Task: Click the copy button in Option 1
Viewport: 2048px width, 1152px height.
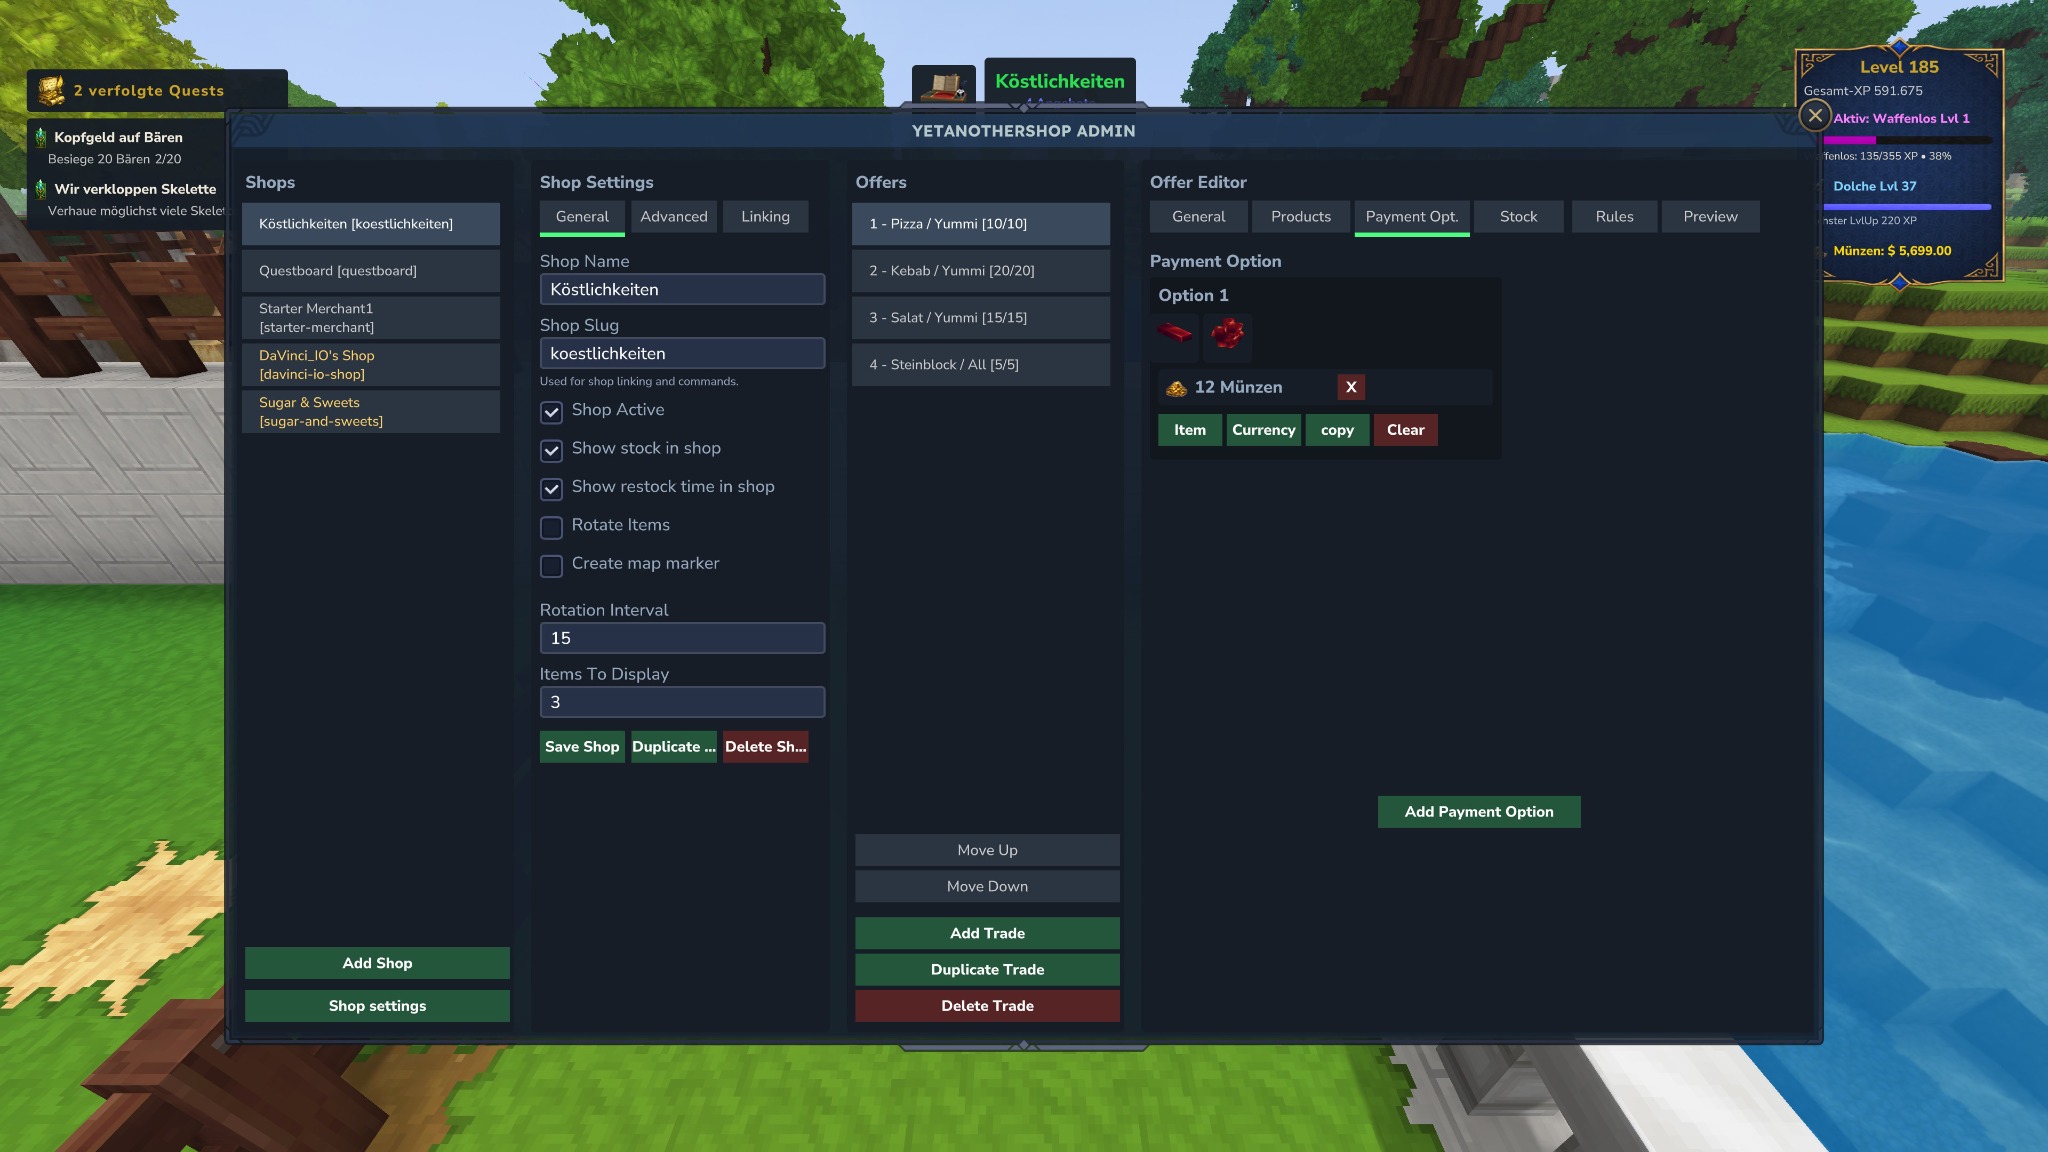Action: [1337, 430]
